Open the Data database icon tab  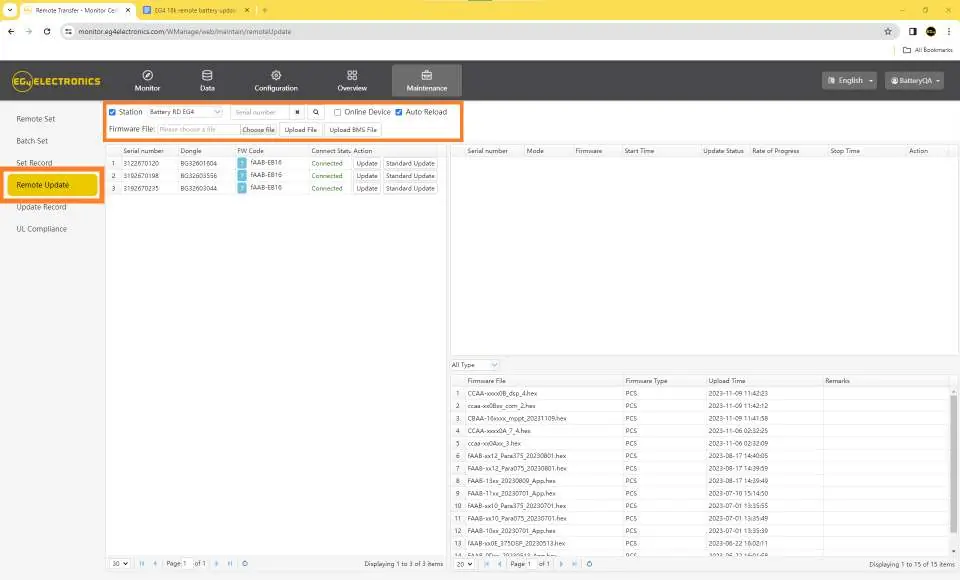[x=207, y=81]
